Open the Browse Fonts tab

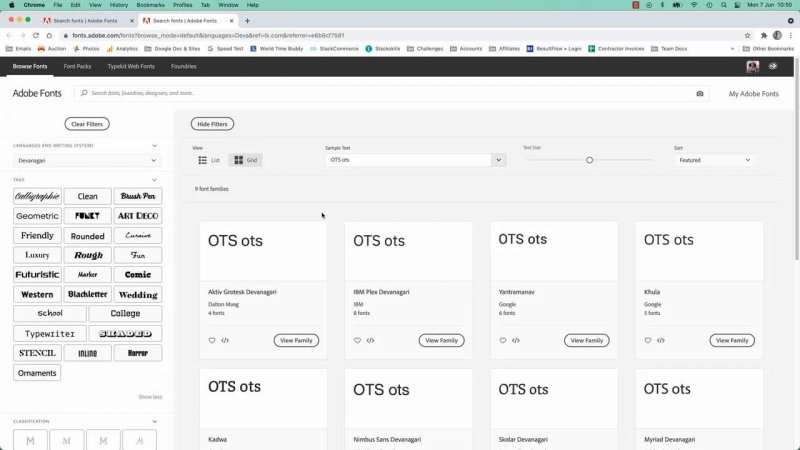[30, 66]
